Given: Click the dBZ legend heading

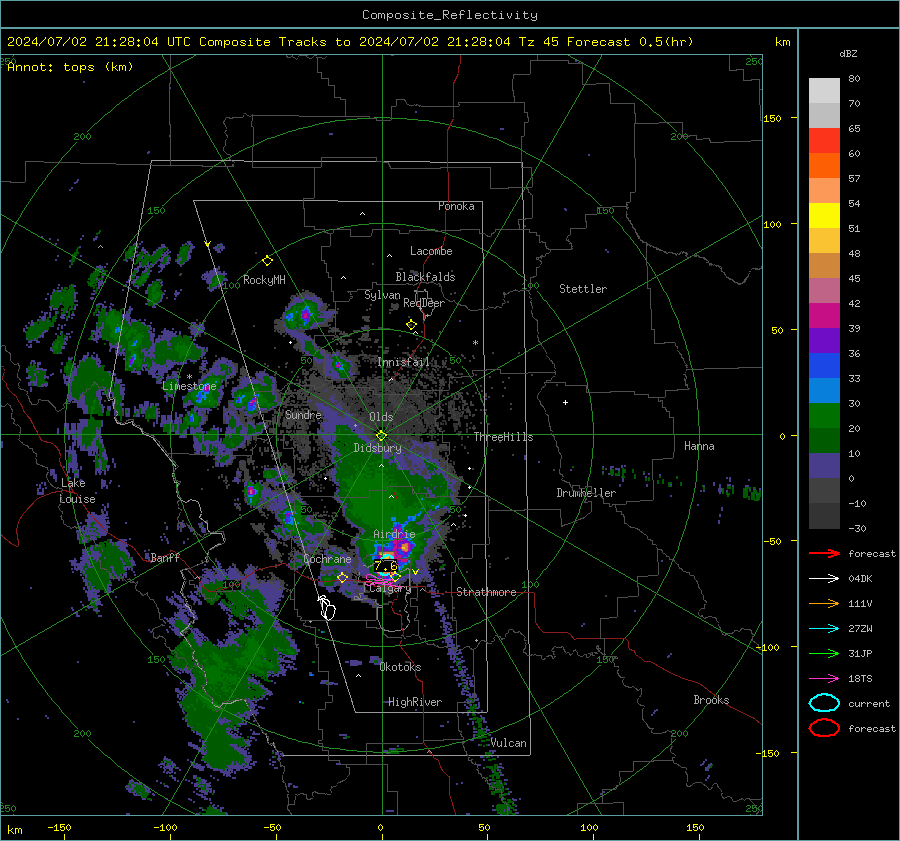Looking at the screenshot, I should [x=848, y=53].
